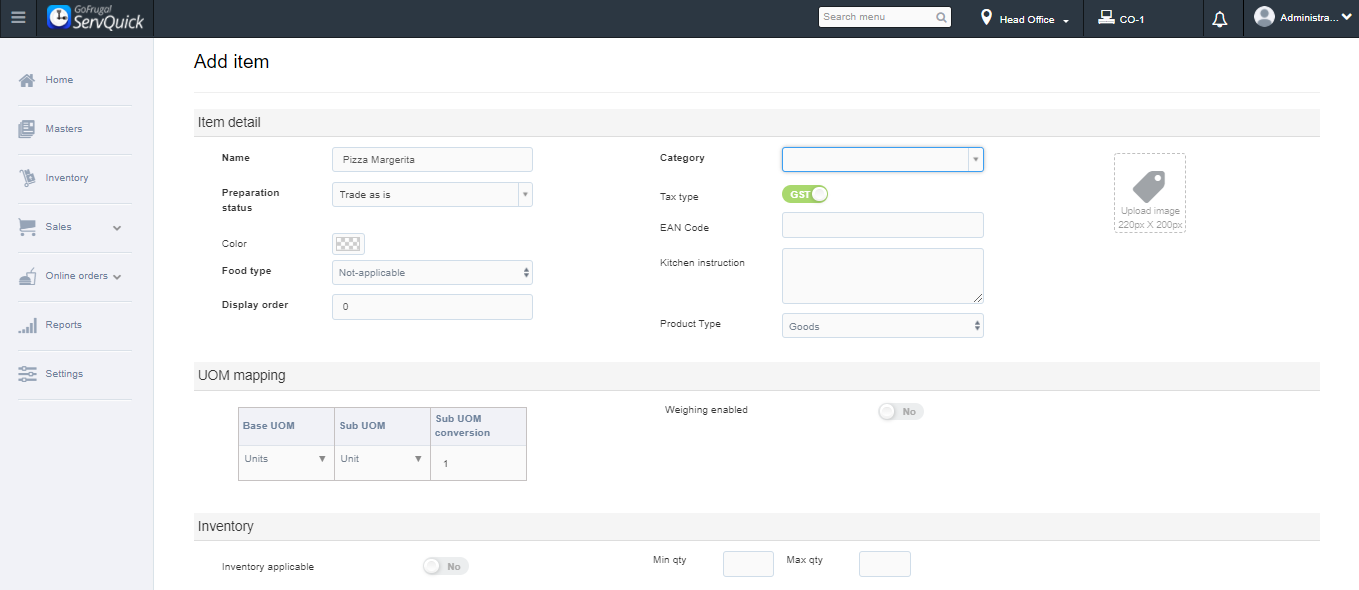This screenshot has height=590, width=1359.
Task: Open the Category dropdown
Action: point(882,159)
